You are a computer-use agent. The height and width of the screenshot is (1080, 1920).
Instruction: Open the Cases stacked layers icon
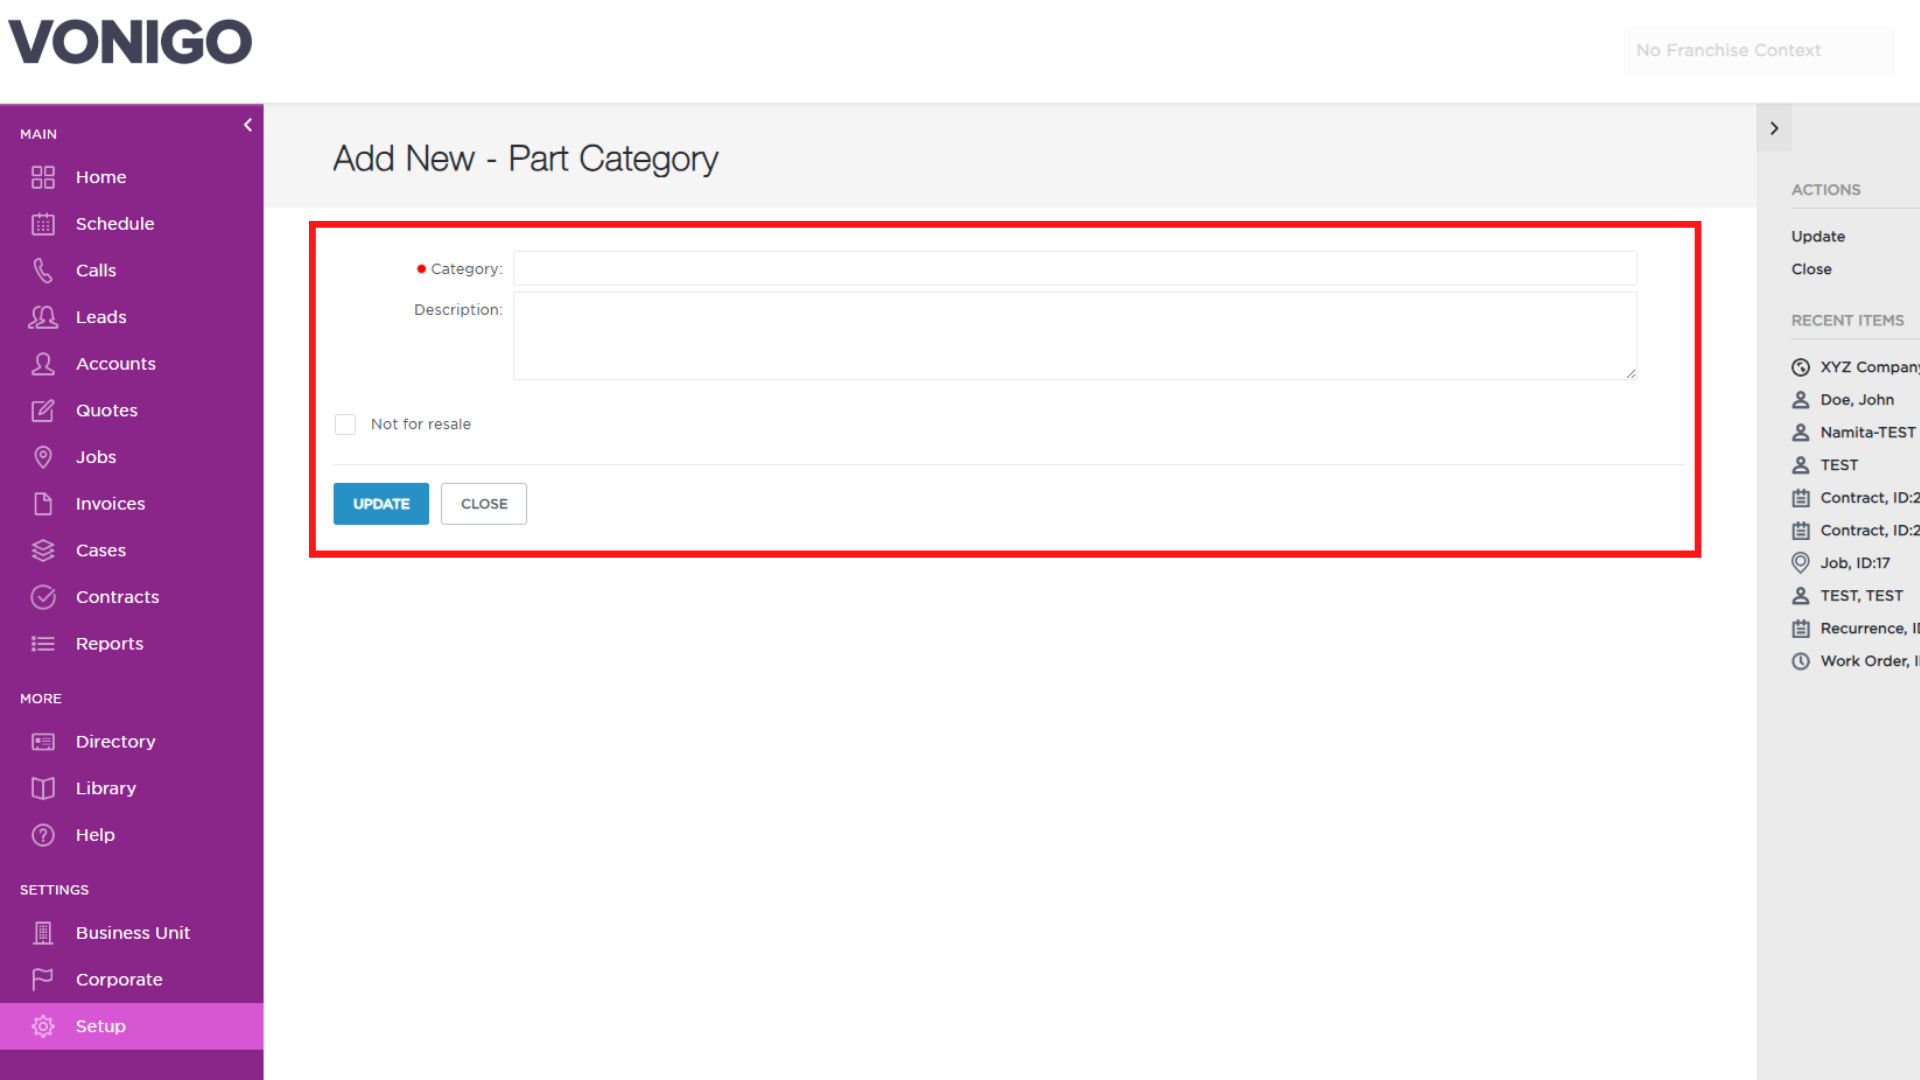tap(43, 551)
